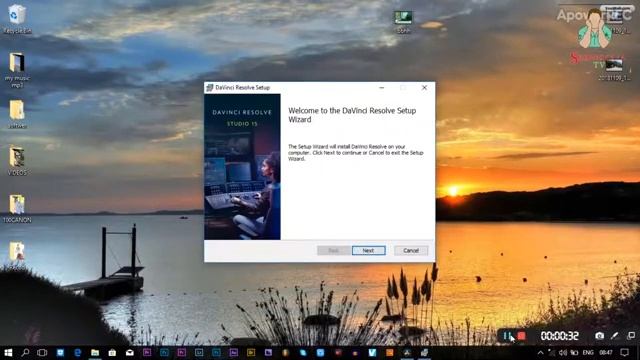The image size is (640, 360).
Task: Close the DaVinci Resolve Setup window
Action: [x=424, y=87]
